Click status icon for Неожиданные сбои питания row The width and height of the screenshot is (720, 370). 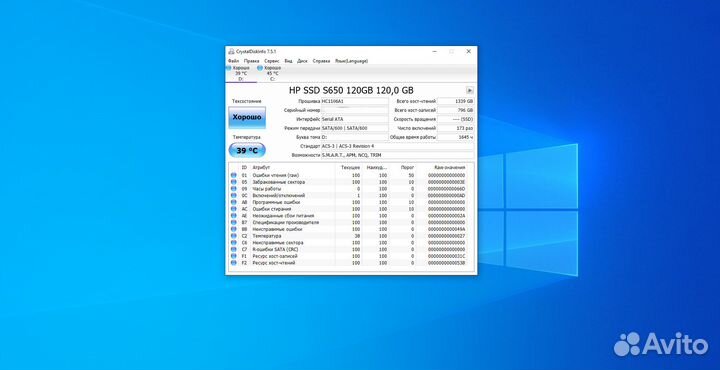coord(233,216)
